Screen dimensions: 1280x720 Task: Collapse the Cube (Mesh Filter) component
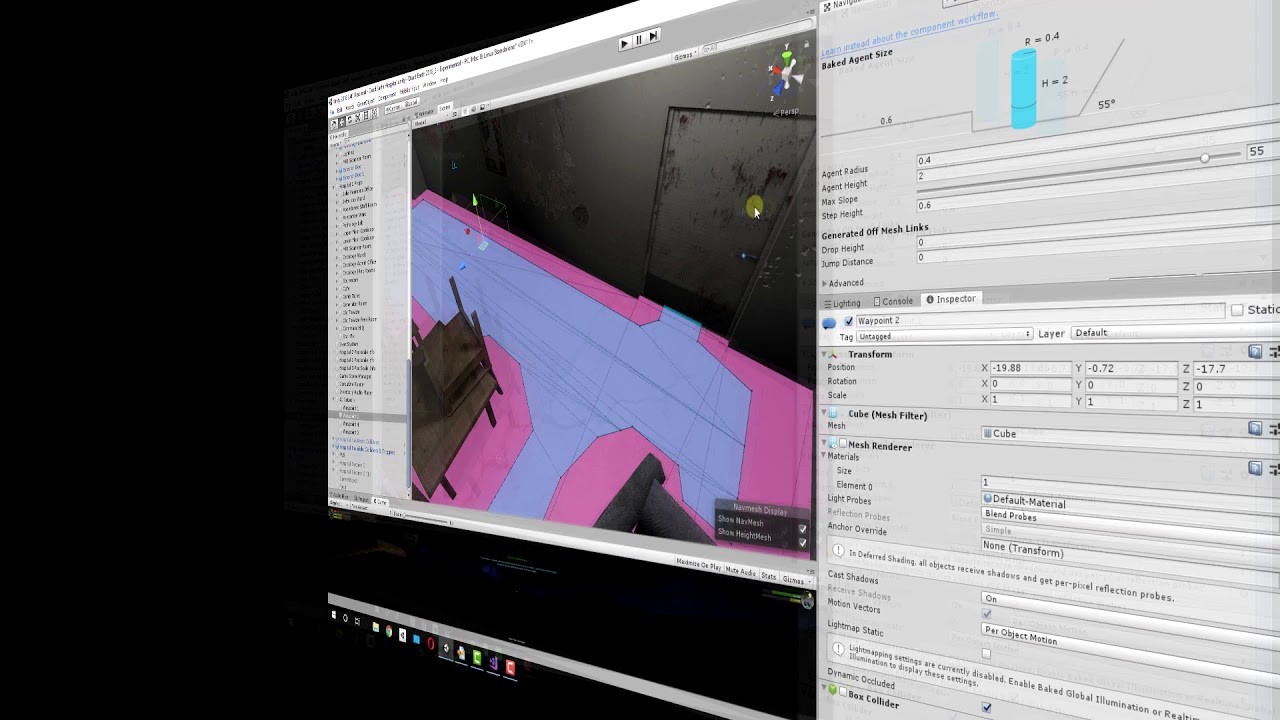(x=824, y=413)
